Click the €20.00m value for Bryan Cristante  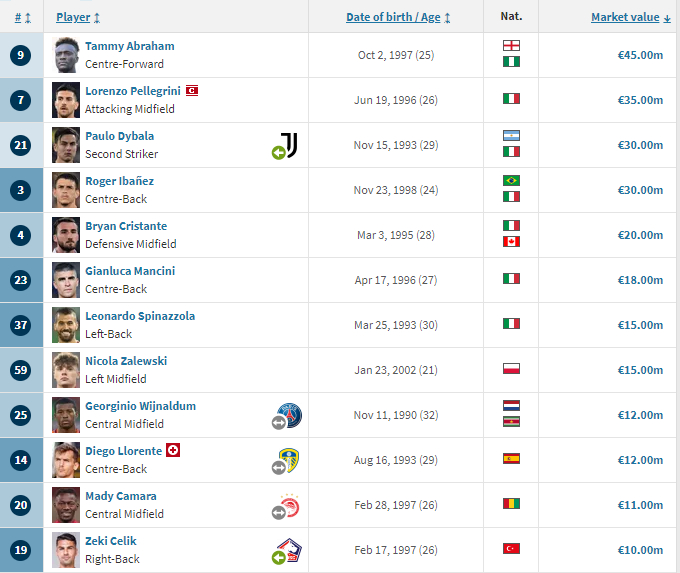[640, 235]
